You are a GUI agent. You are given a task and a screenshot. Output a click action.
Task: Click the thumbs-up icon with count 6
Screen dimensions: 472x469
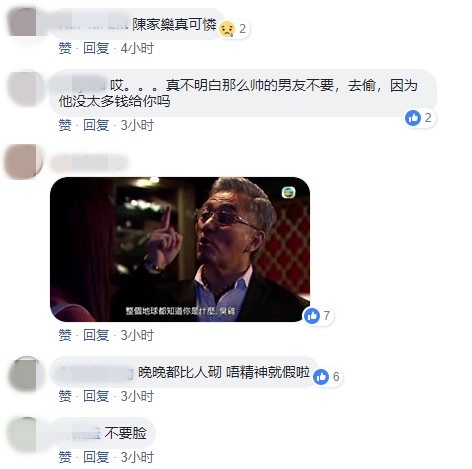[321, 377]
